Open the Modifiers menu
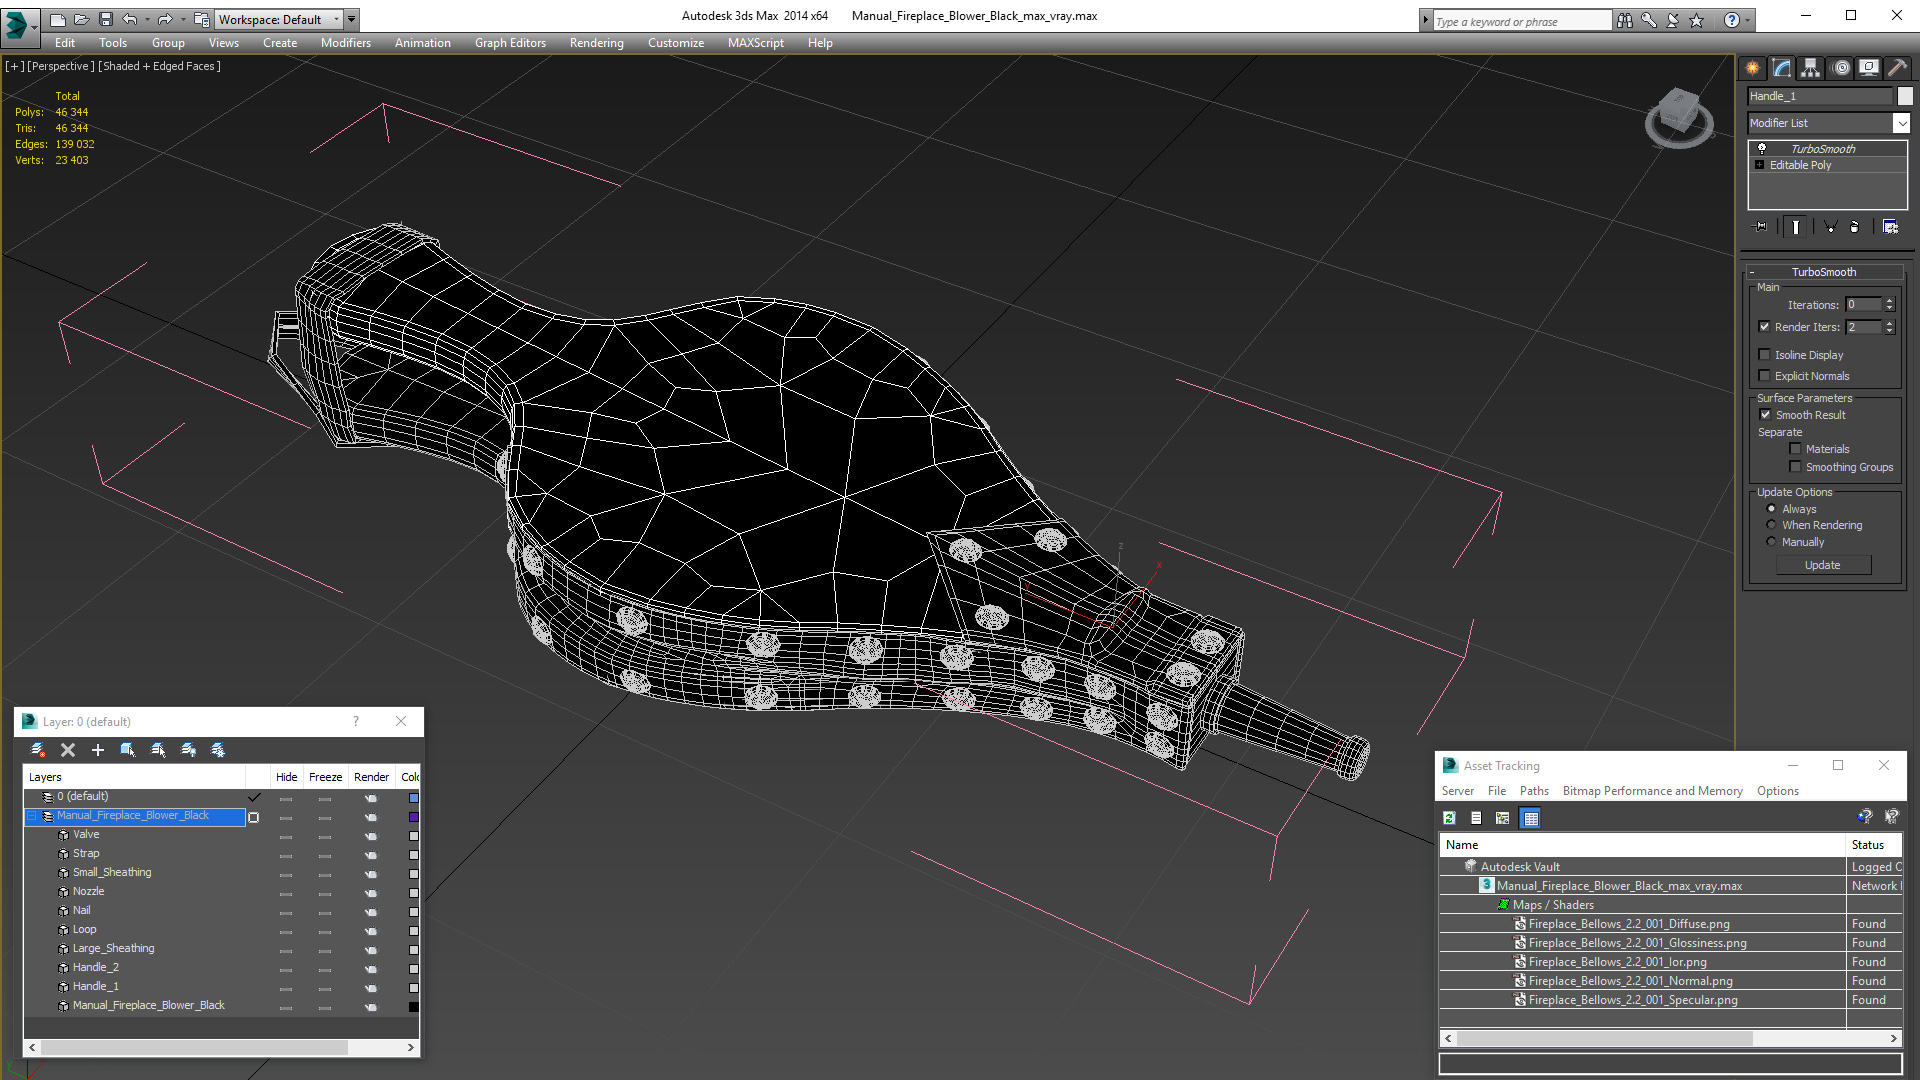 pos(346,43)
